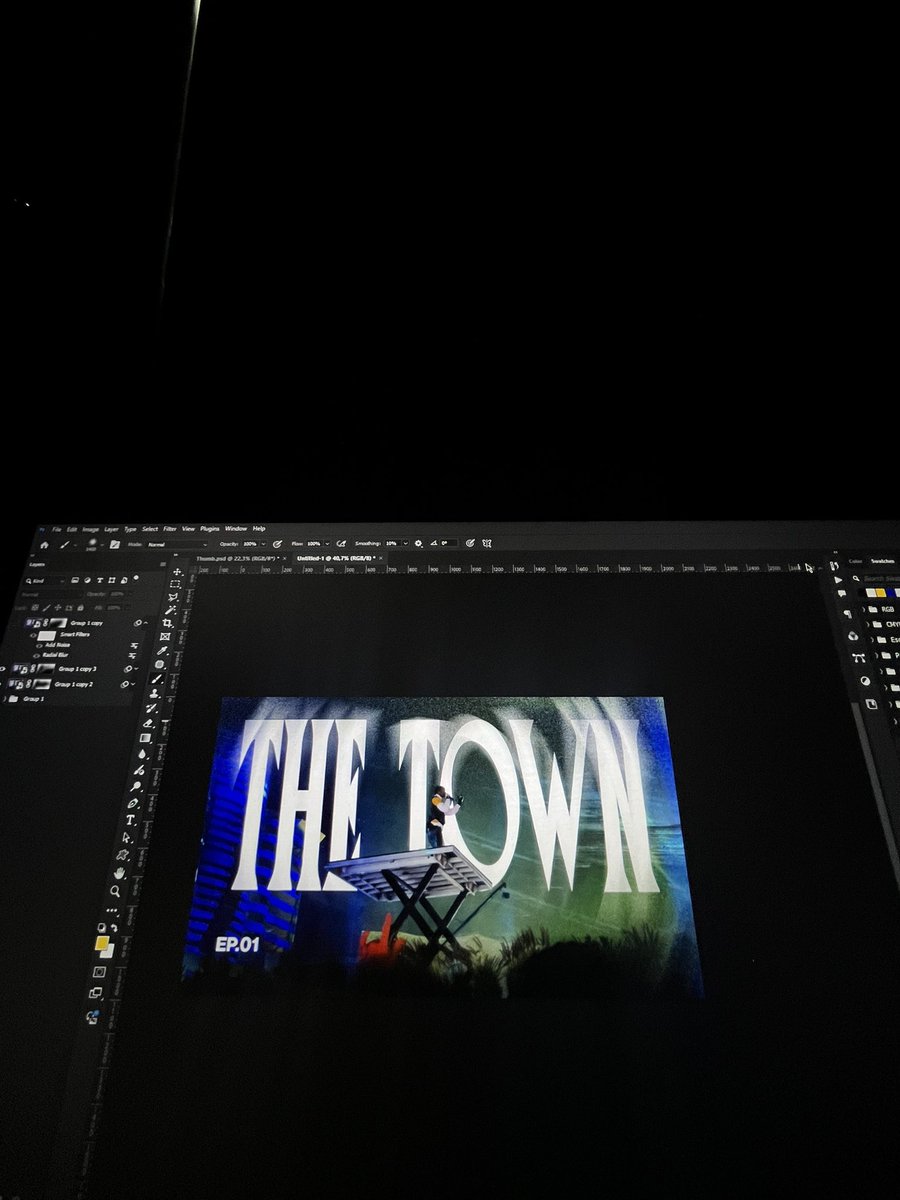The height and width of the screenshot is (1200, 900).
Task: Click the Home icon in options bar
Action: coord(44,544)
